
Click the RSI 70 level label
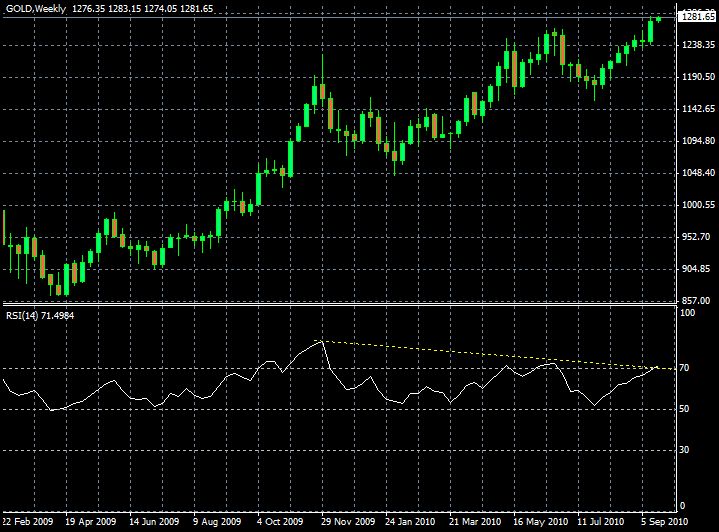[684, 369]
